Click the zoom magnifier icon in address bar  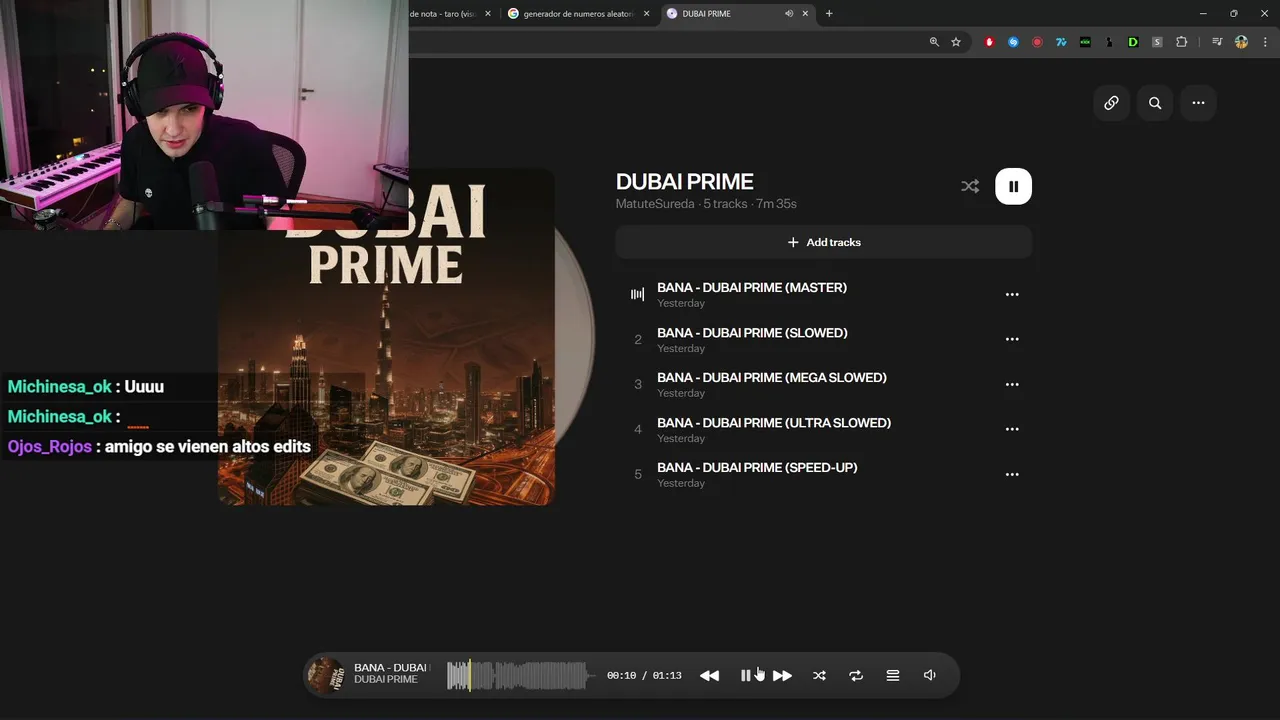tap(934, 42)
